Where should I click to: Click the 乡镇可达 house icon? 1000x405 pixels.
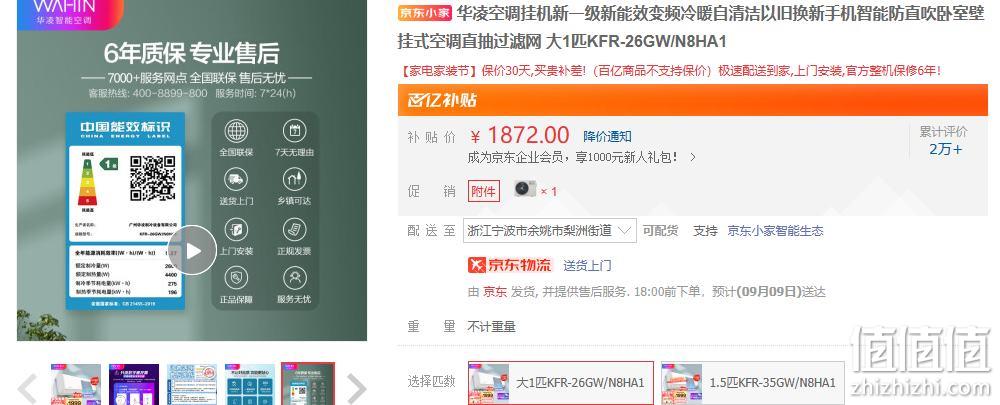tap(294, 179)
